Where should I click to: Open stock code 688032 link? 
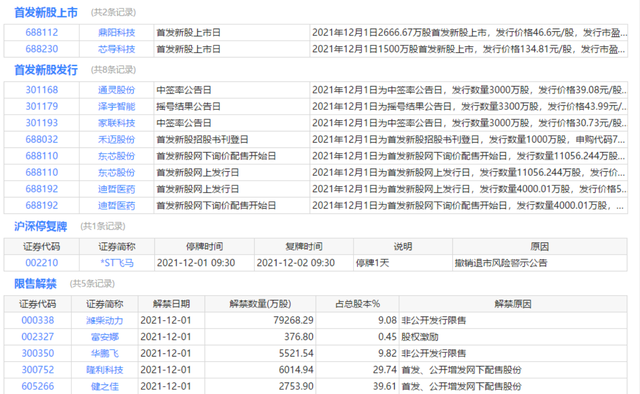click(x=42, y=140)
